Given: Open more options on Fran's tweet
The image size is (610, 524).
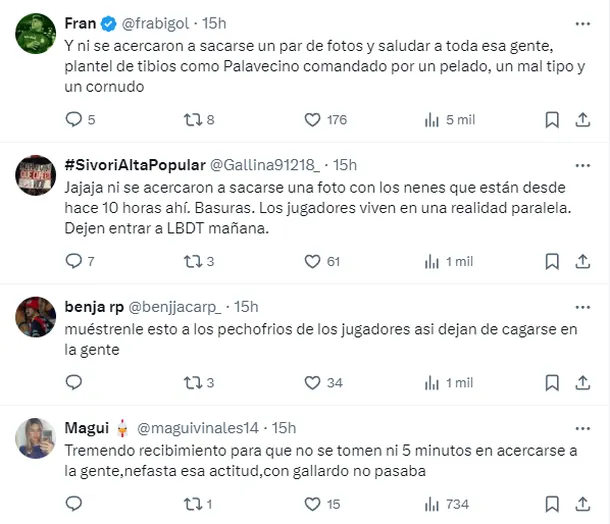Looking at the screenshot, I should [x=582, y=23].
